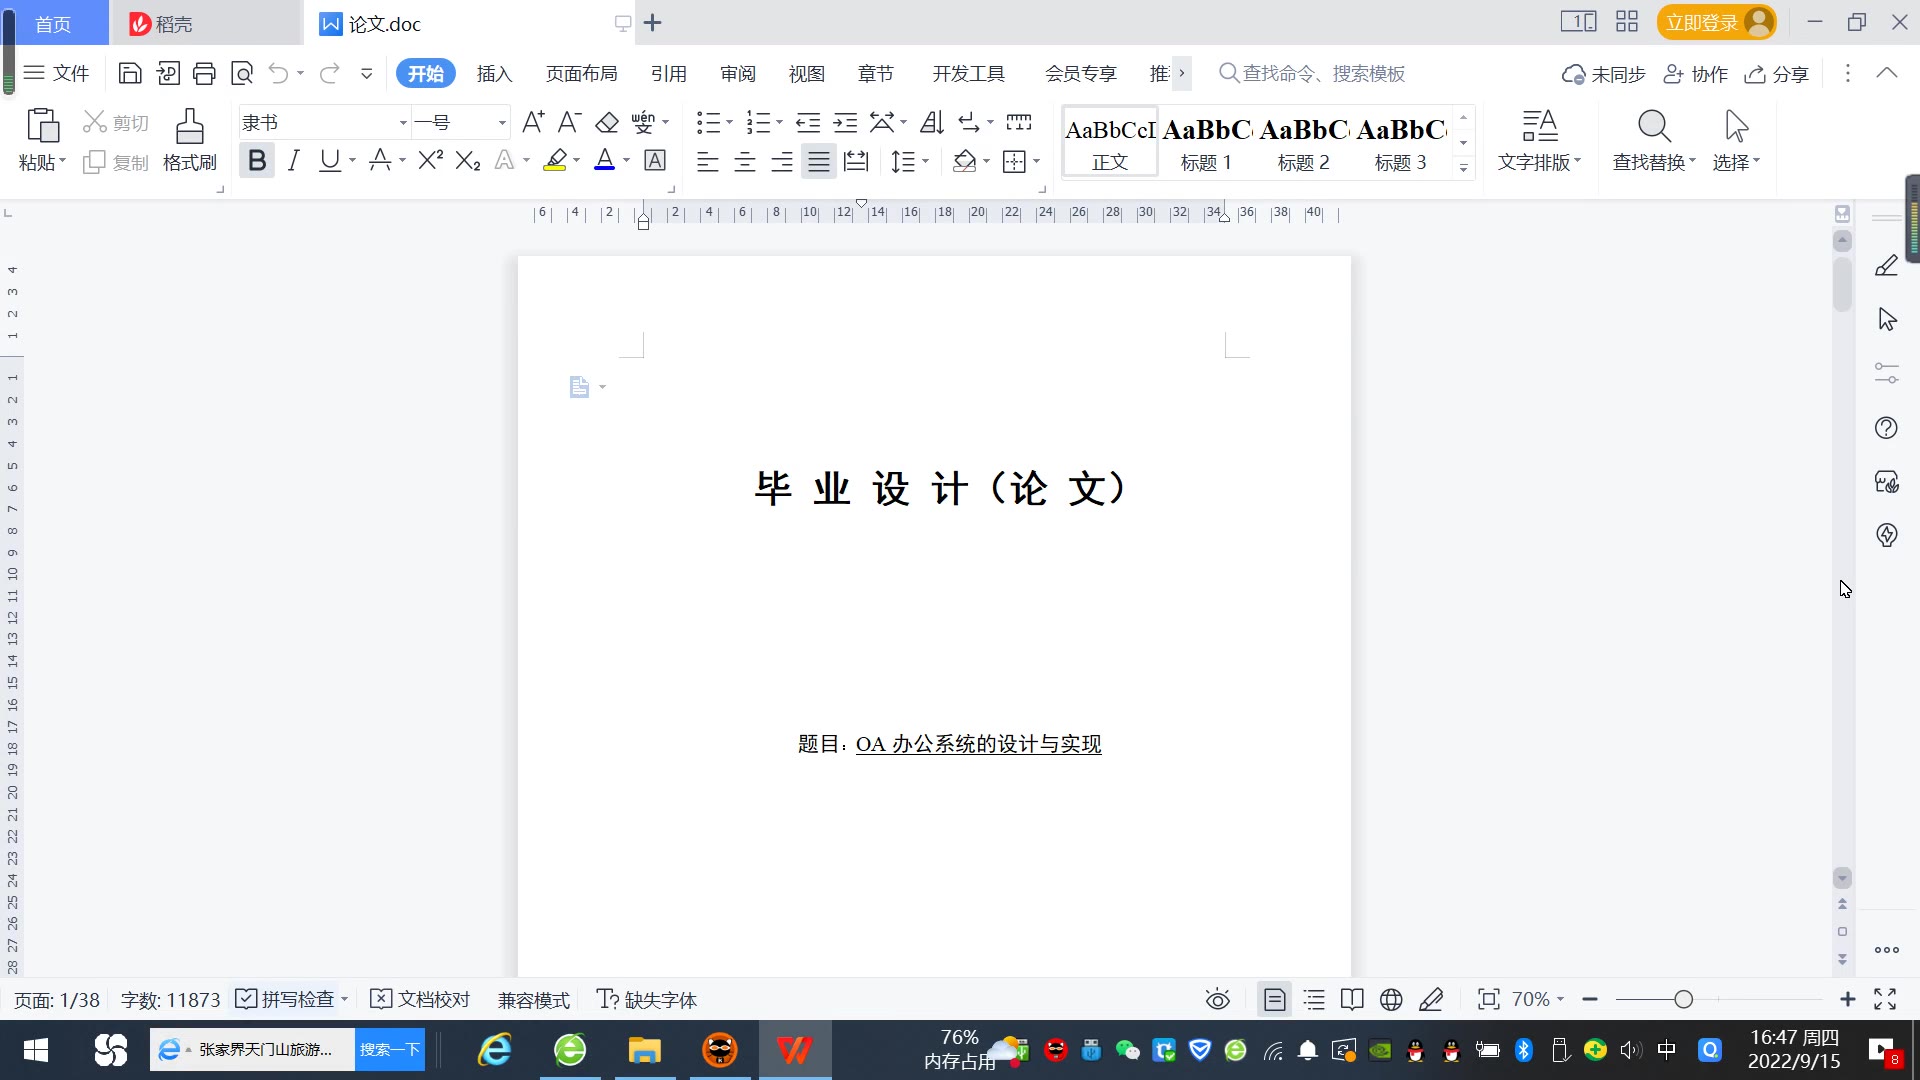Toggle Bold formatting button

(x=257, y=161)
